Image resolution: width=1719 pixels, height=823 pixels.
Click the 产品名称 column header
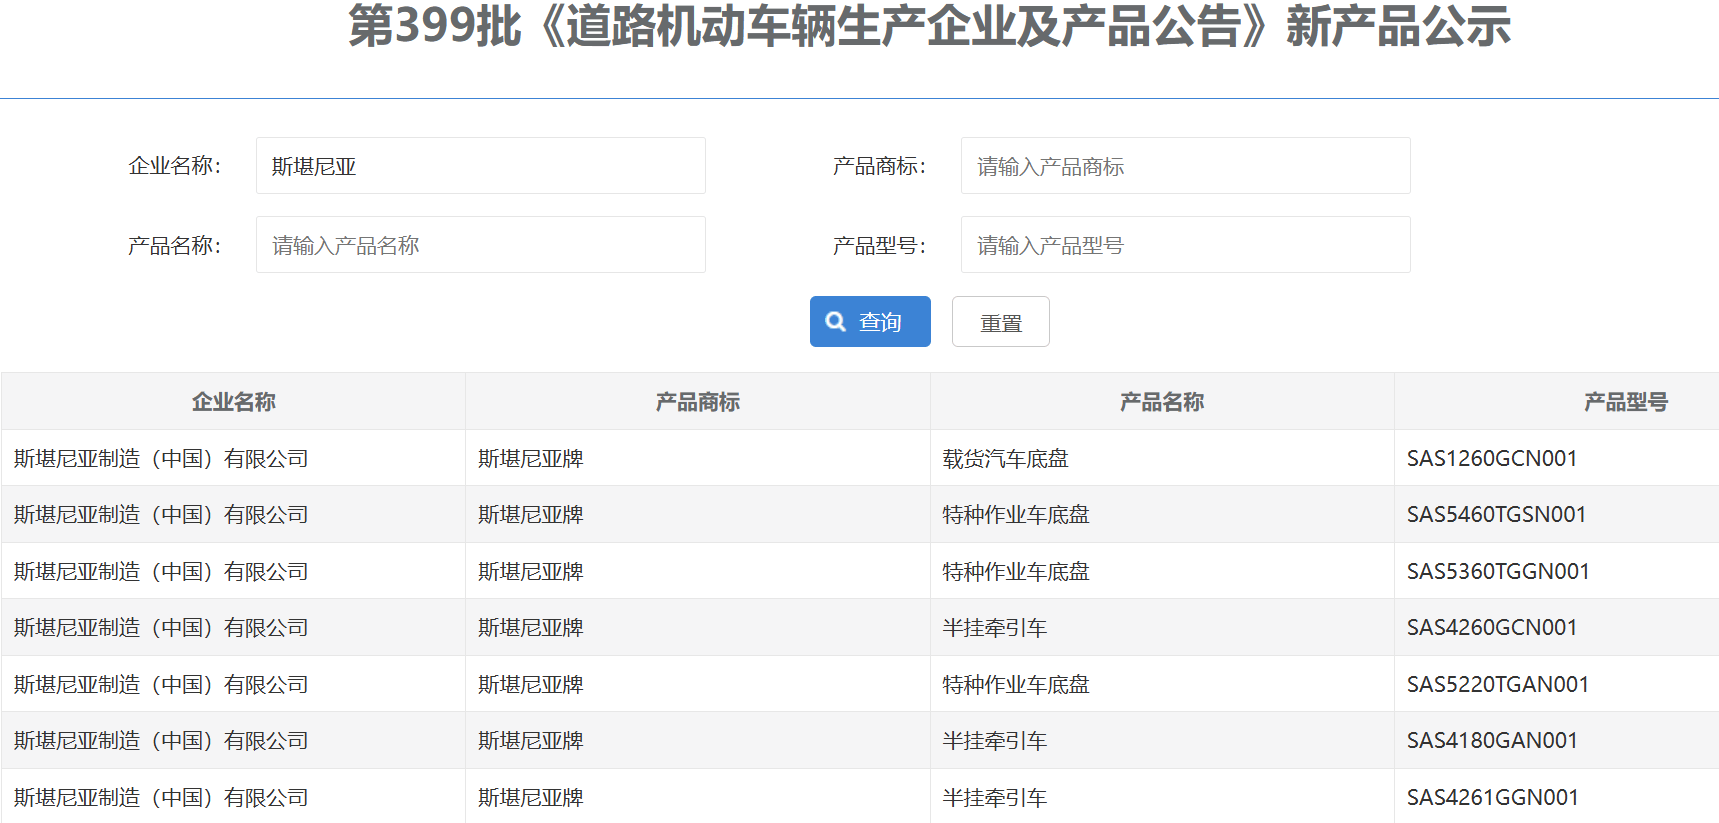(x=1162, y=402)
